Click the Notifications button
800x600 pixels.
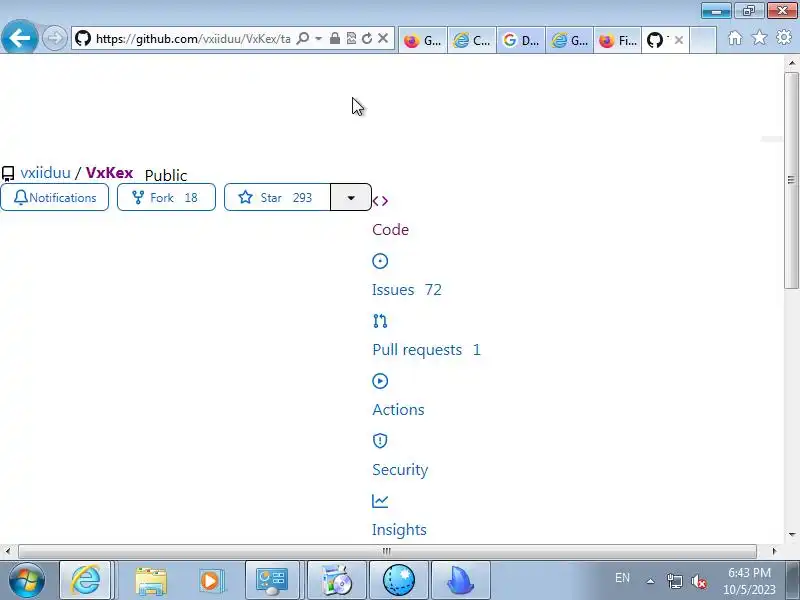[55, 197]
